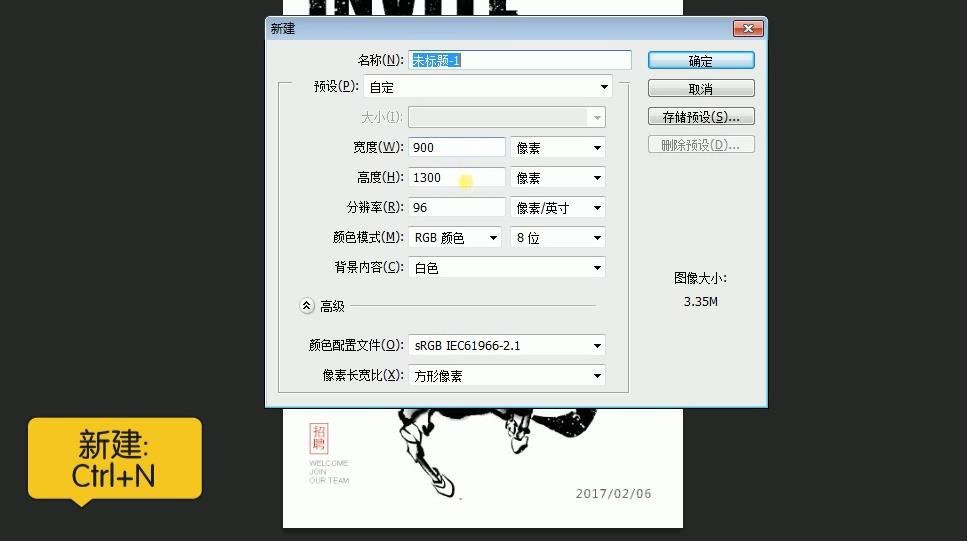Open the 8 位 bit depth dropdown
This screenshot has height=541, width=967.
[x=557, y=238]
